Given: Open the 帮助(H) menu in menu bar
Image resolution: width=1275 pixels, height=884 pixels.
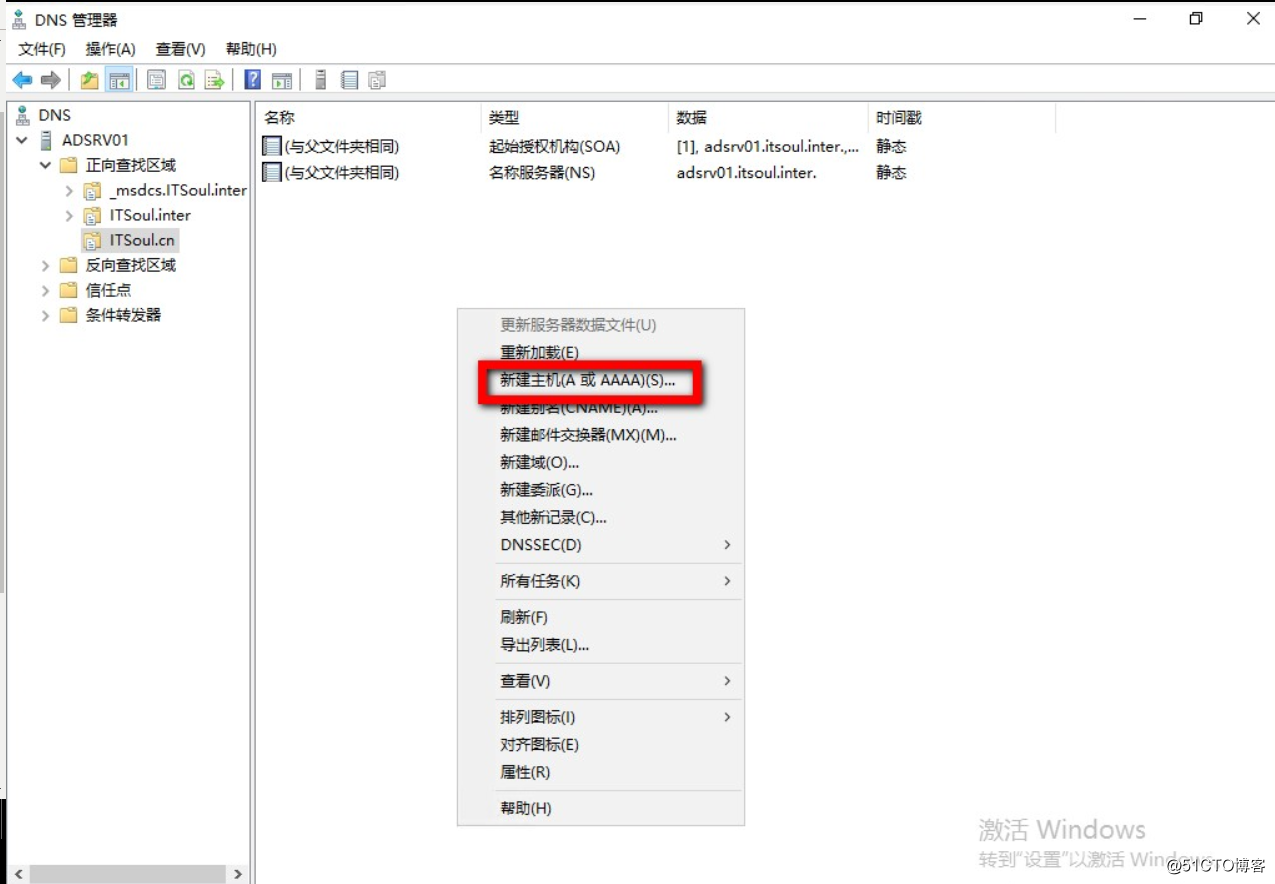Looking at the screenshot, I should [251, 49].
